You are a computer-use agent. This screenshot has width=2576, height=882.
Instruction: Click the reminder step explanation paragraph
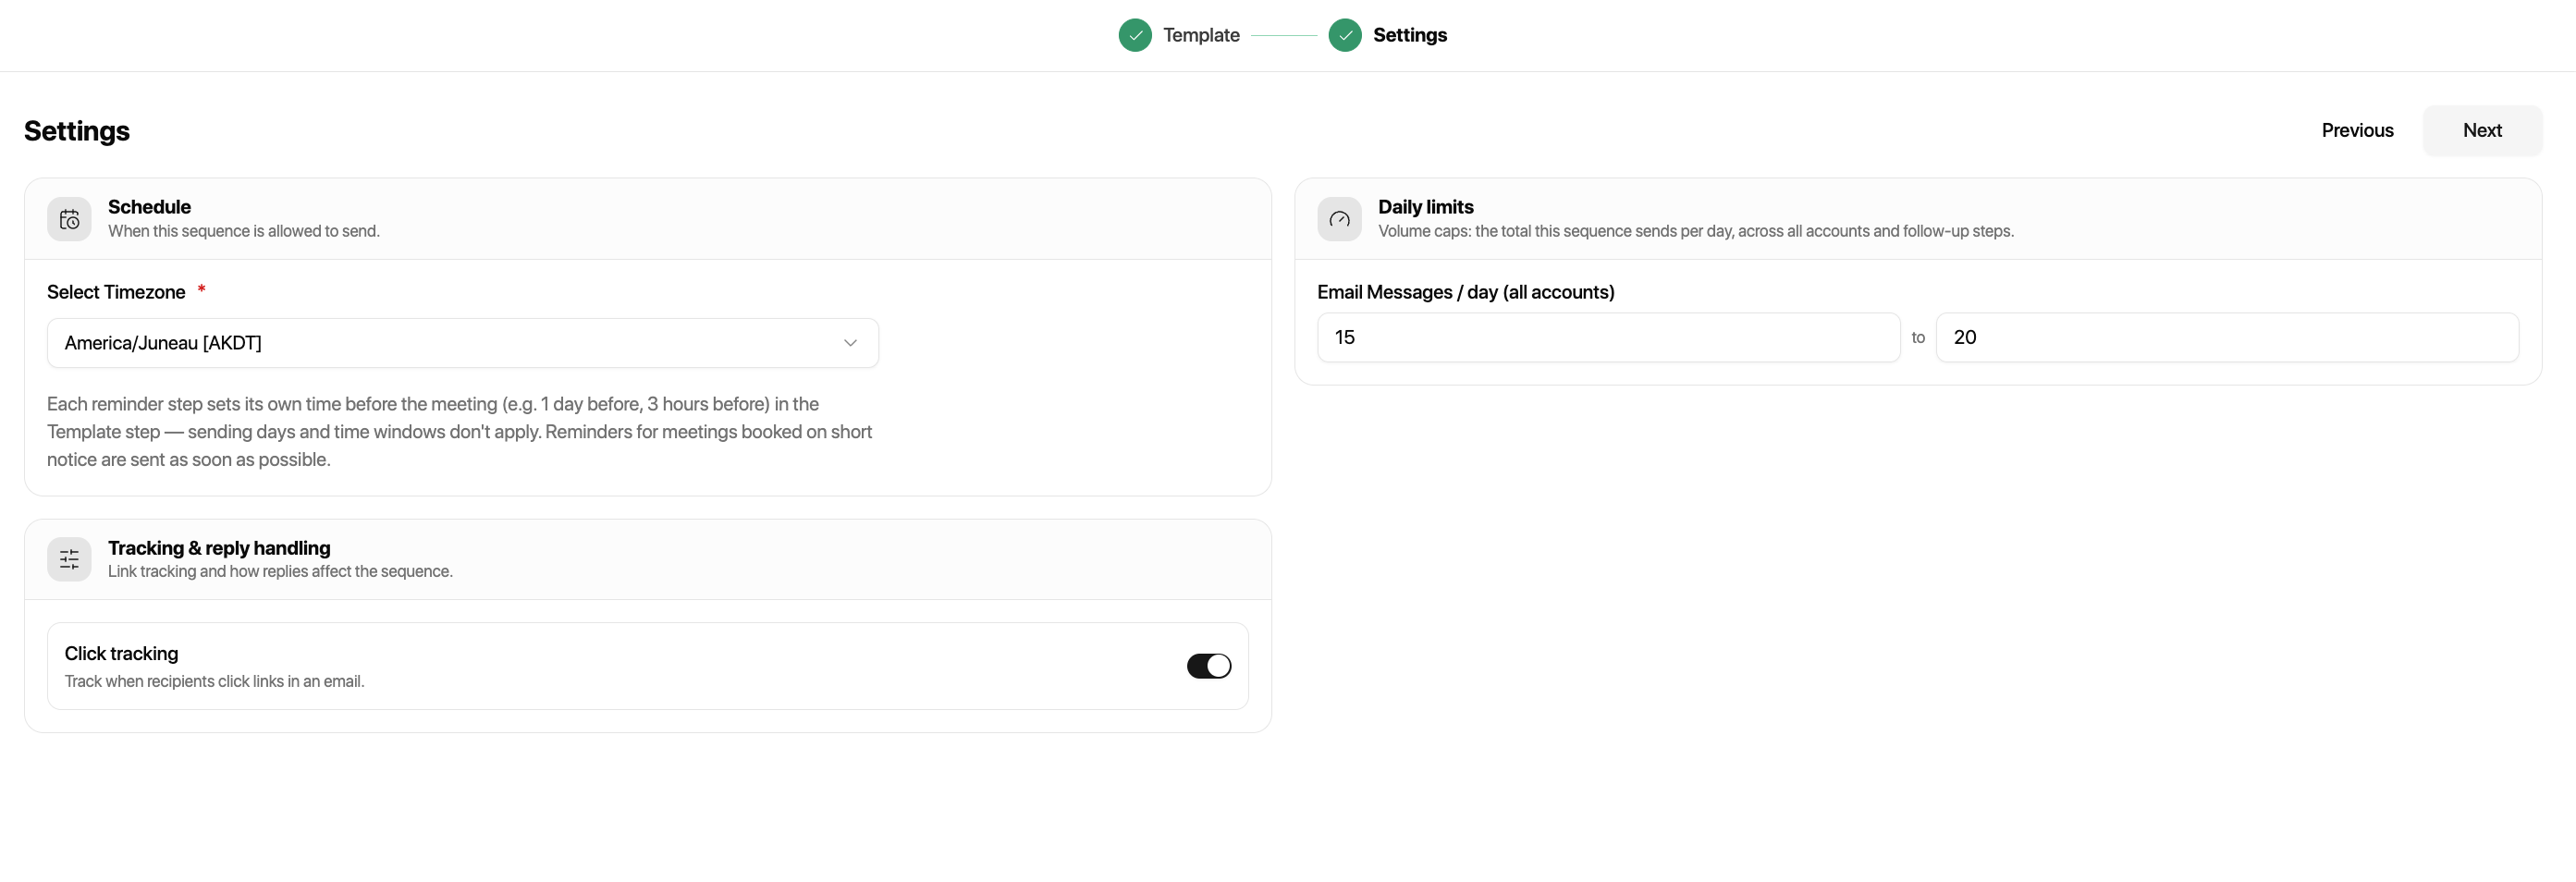(x=460, y=432)
